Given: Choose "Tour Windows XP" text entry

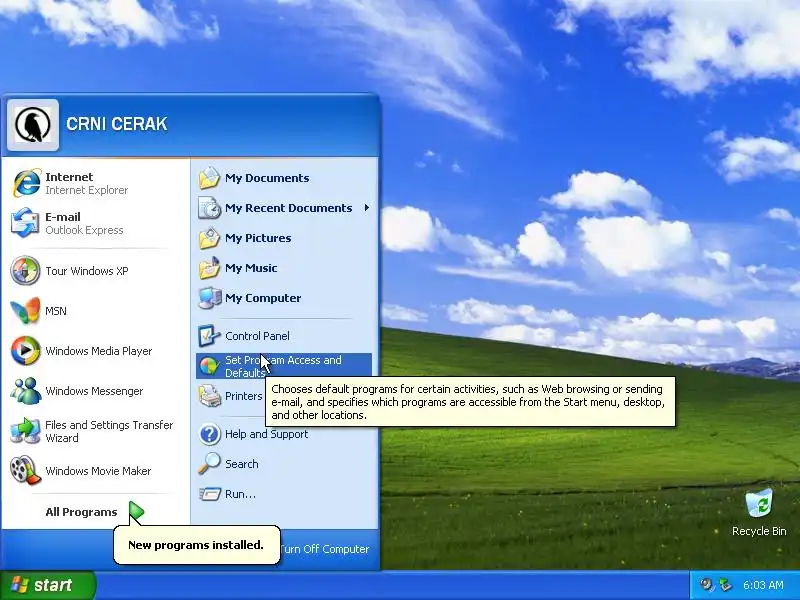Looking at the screenshot, I should point(87,271).
